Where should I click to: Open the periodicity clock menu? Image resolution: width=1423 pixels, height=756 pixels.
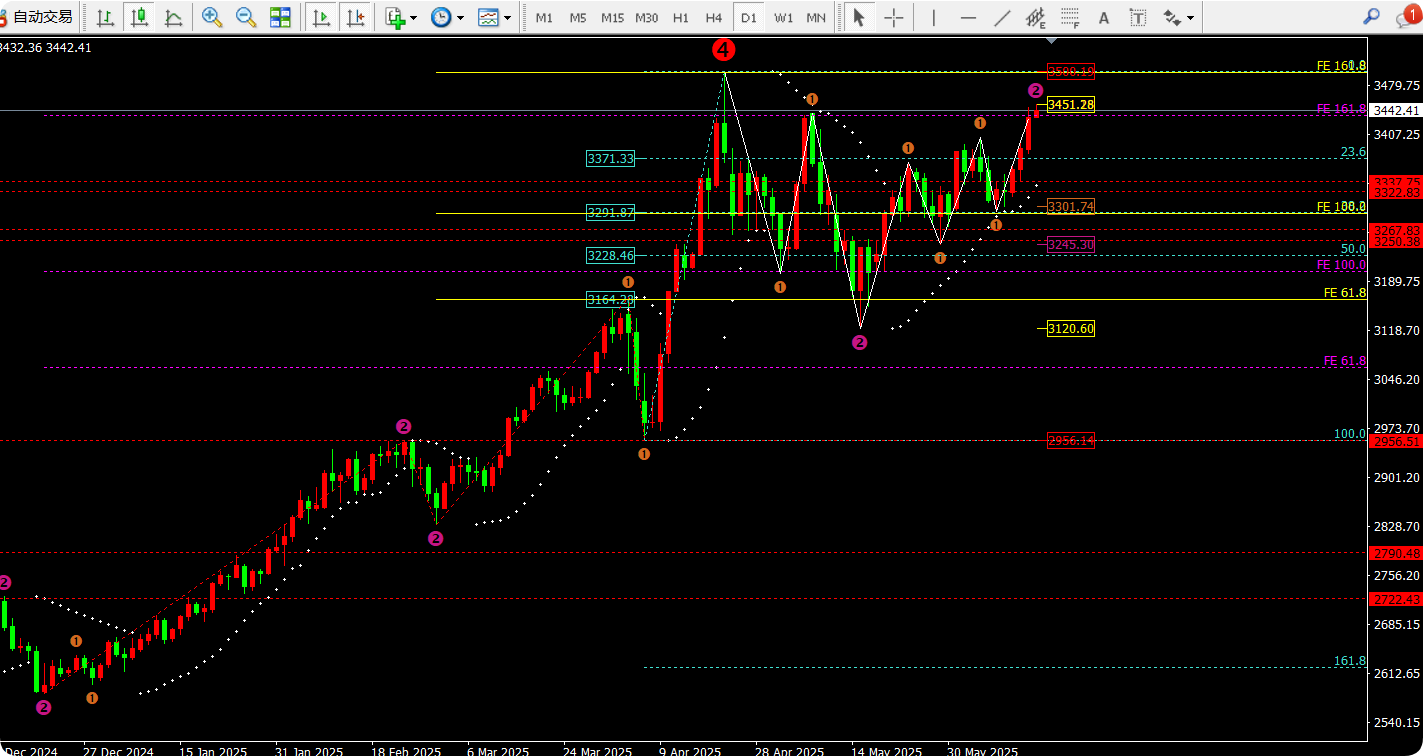coord(441,17)
